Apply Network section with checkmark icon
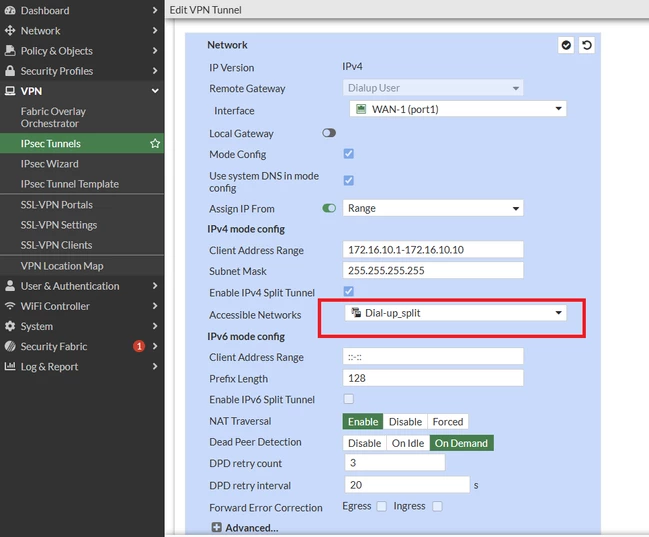Image resolution: width=649 pixels, height=537 pixels. (x=566, y=45)
